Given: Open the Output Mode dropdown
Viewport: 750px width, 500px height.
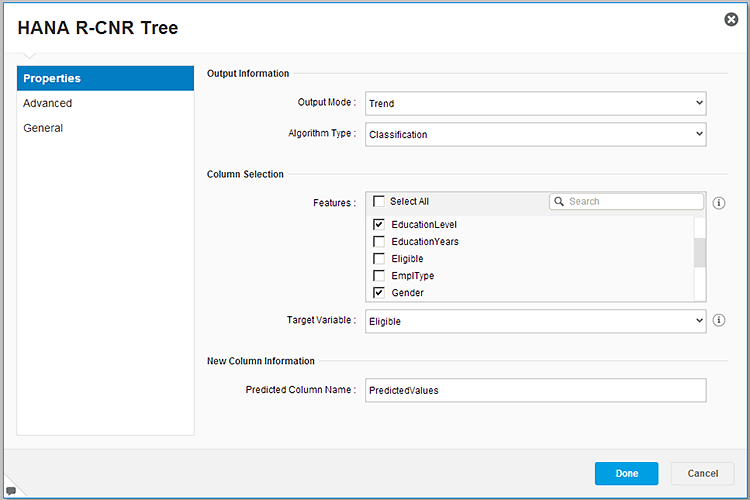Looking at the screenshot, I should [x=536, y=103].
